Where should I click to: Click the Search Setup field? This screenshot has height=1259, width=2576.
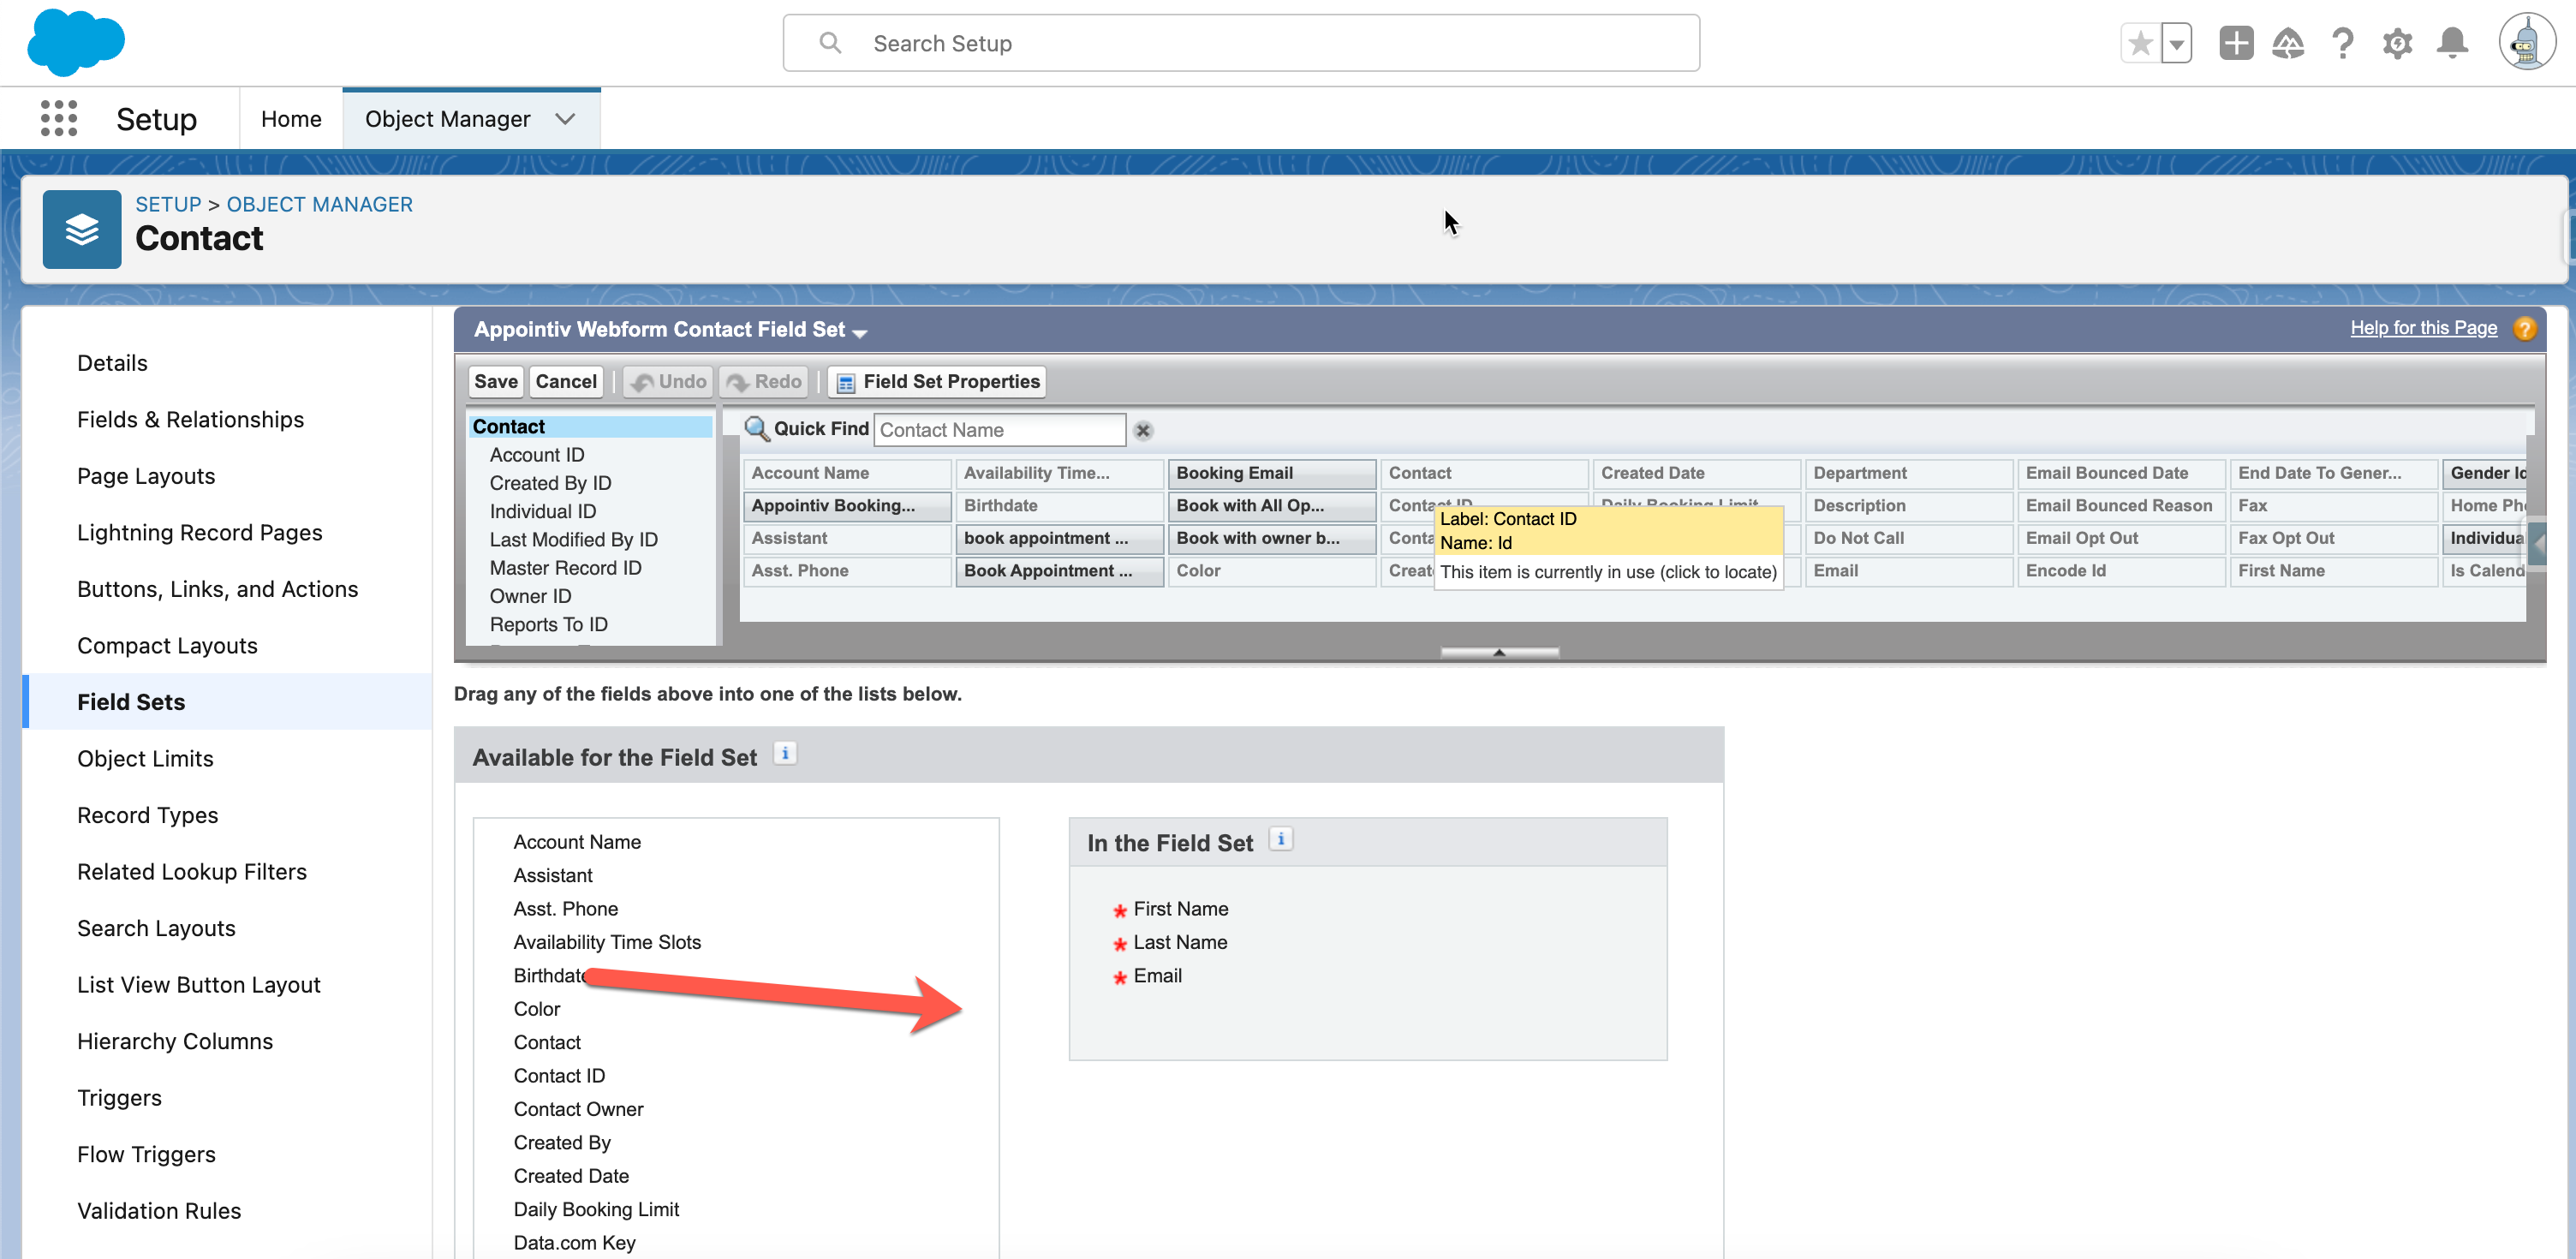(x=1240, y=43)
